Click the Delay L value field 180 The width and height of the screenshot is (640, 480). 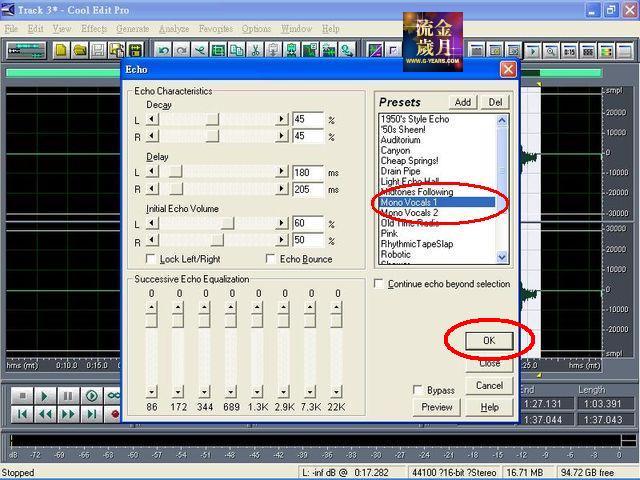point(308,173)
